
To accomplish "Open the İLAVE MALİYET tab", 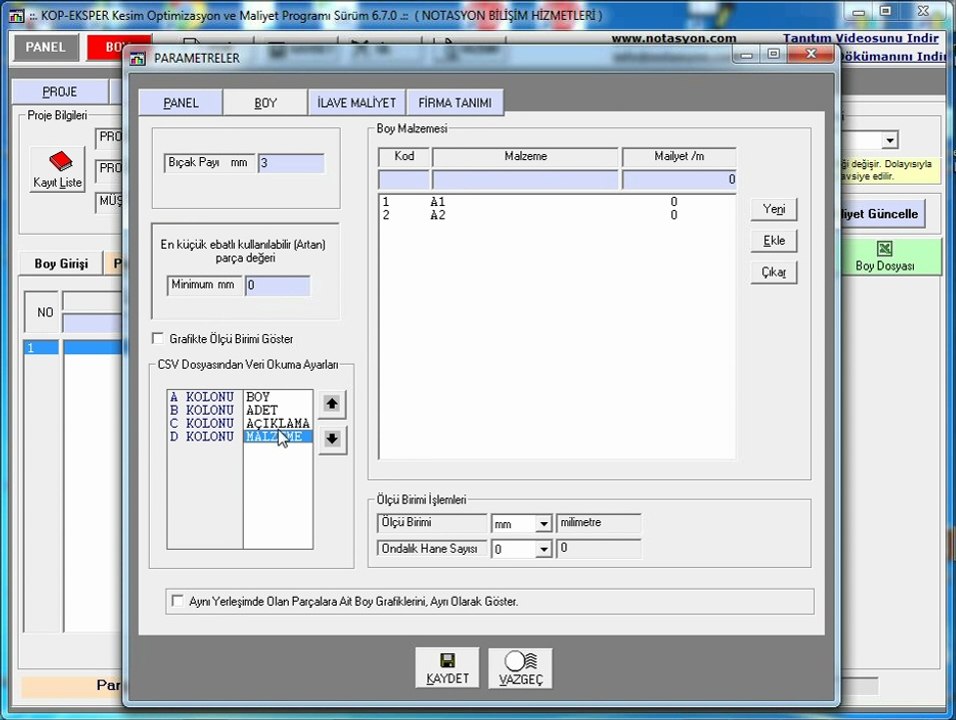I will pos(357,103).
